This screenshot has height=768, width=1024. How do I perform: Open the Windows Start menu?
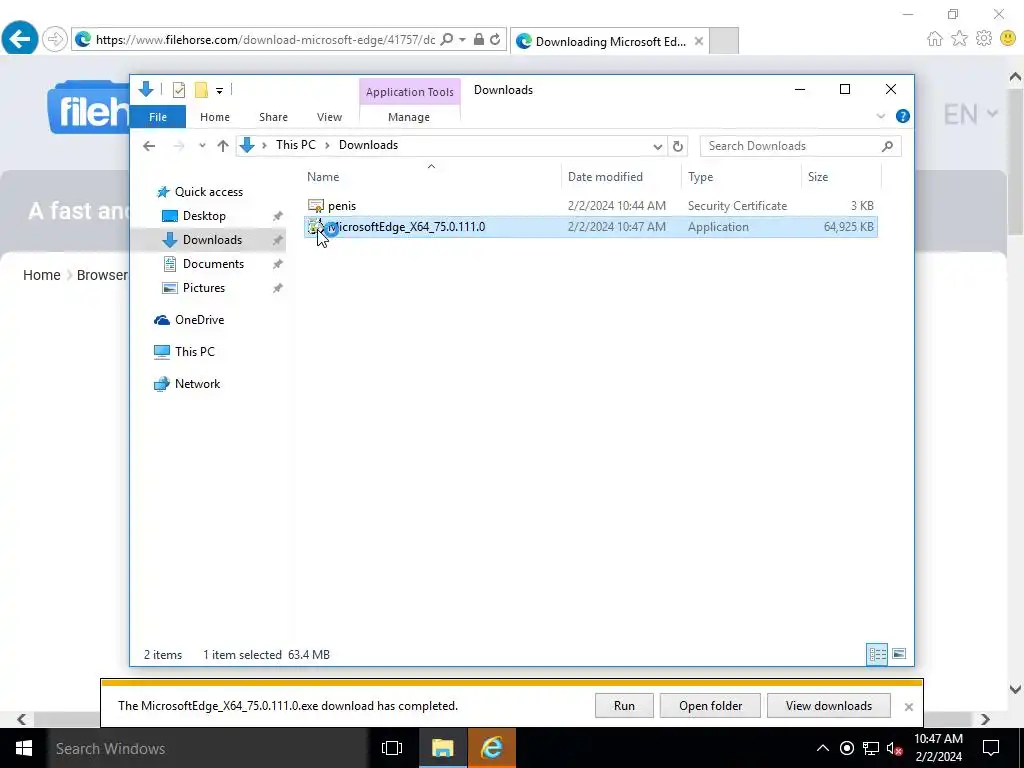pos(24,748)
